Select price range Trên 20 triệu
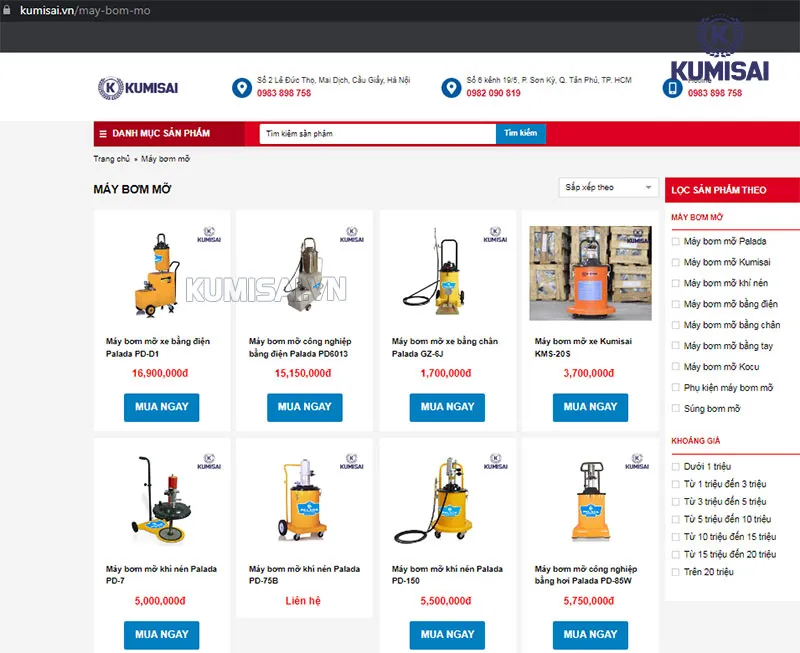This screenshot has height=653, width=800. point(676,572)
